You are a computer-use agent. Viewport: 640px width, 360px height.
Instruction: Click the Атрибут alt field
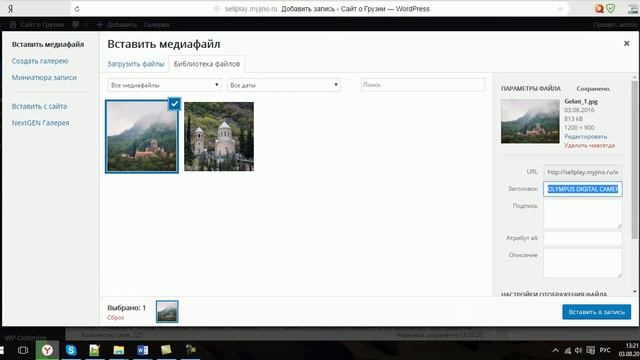(582, 238)
